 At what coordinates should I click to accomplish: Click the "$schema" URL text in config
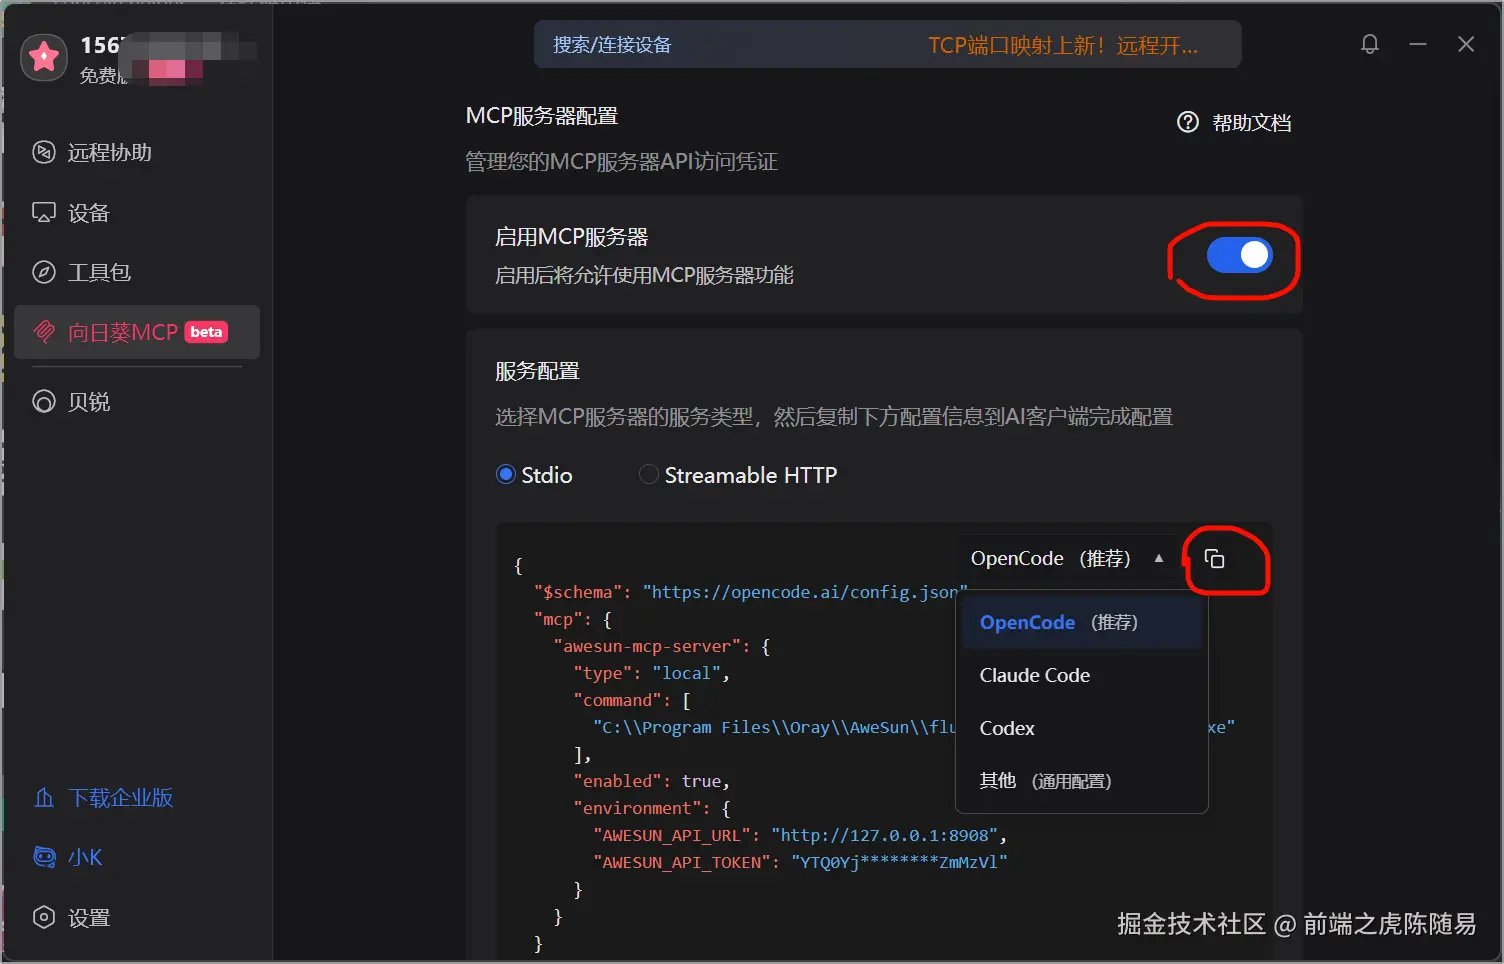click(x=804, y=592)
